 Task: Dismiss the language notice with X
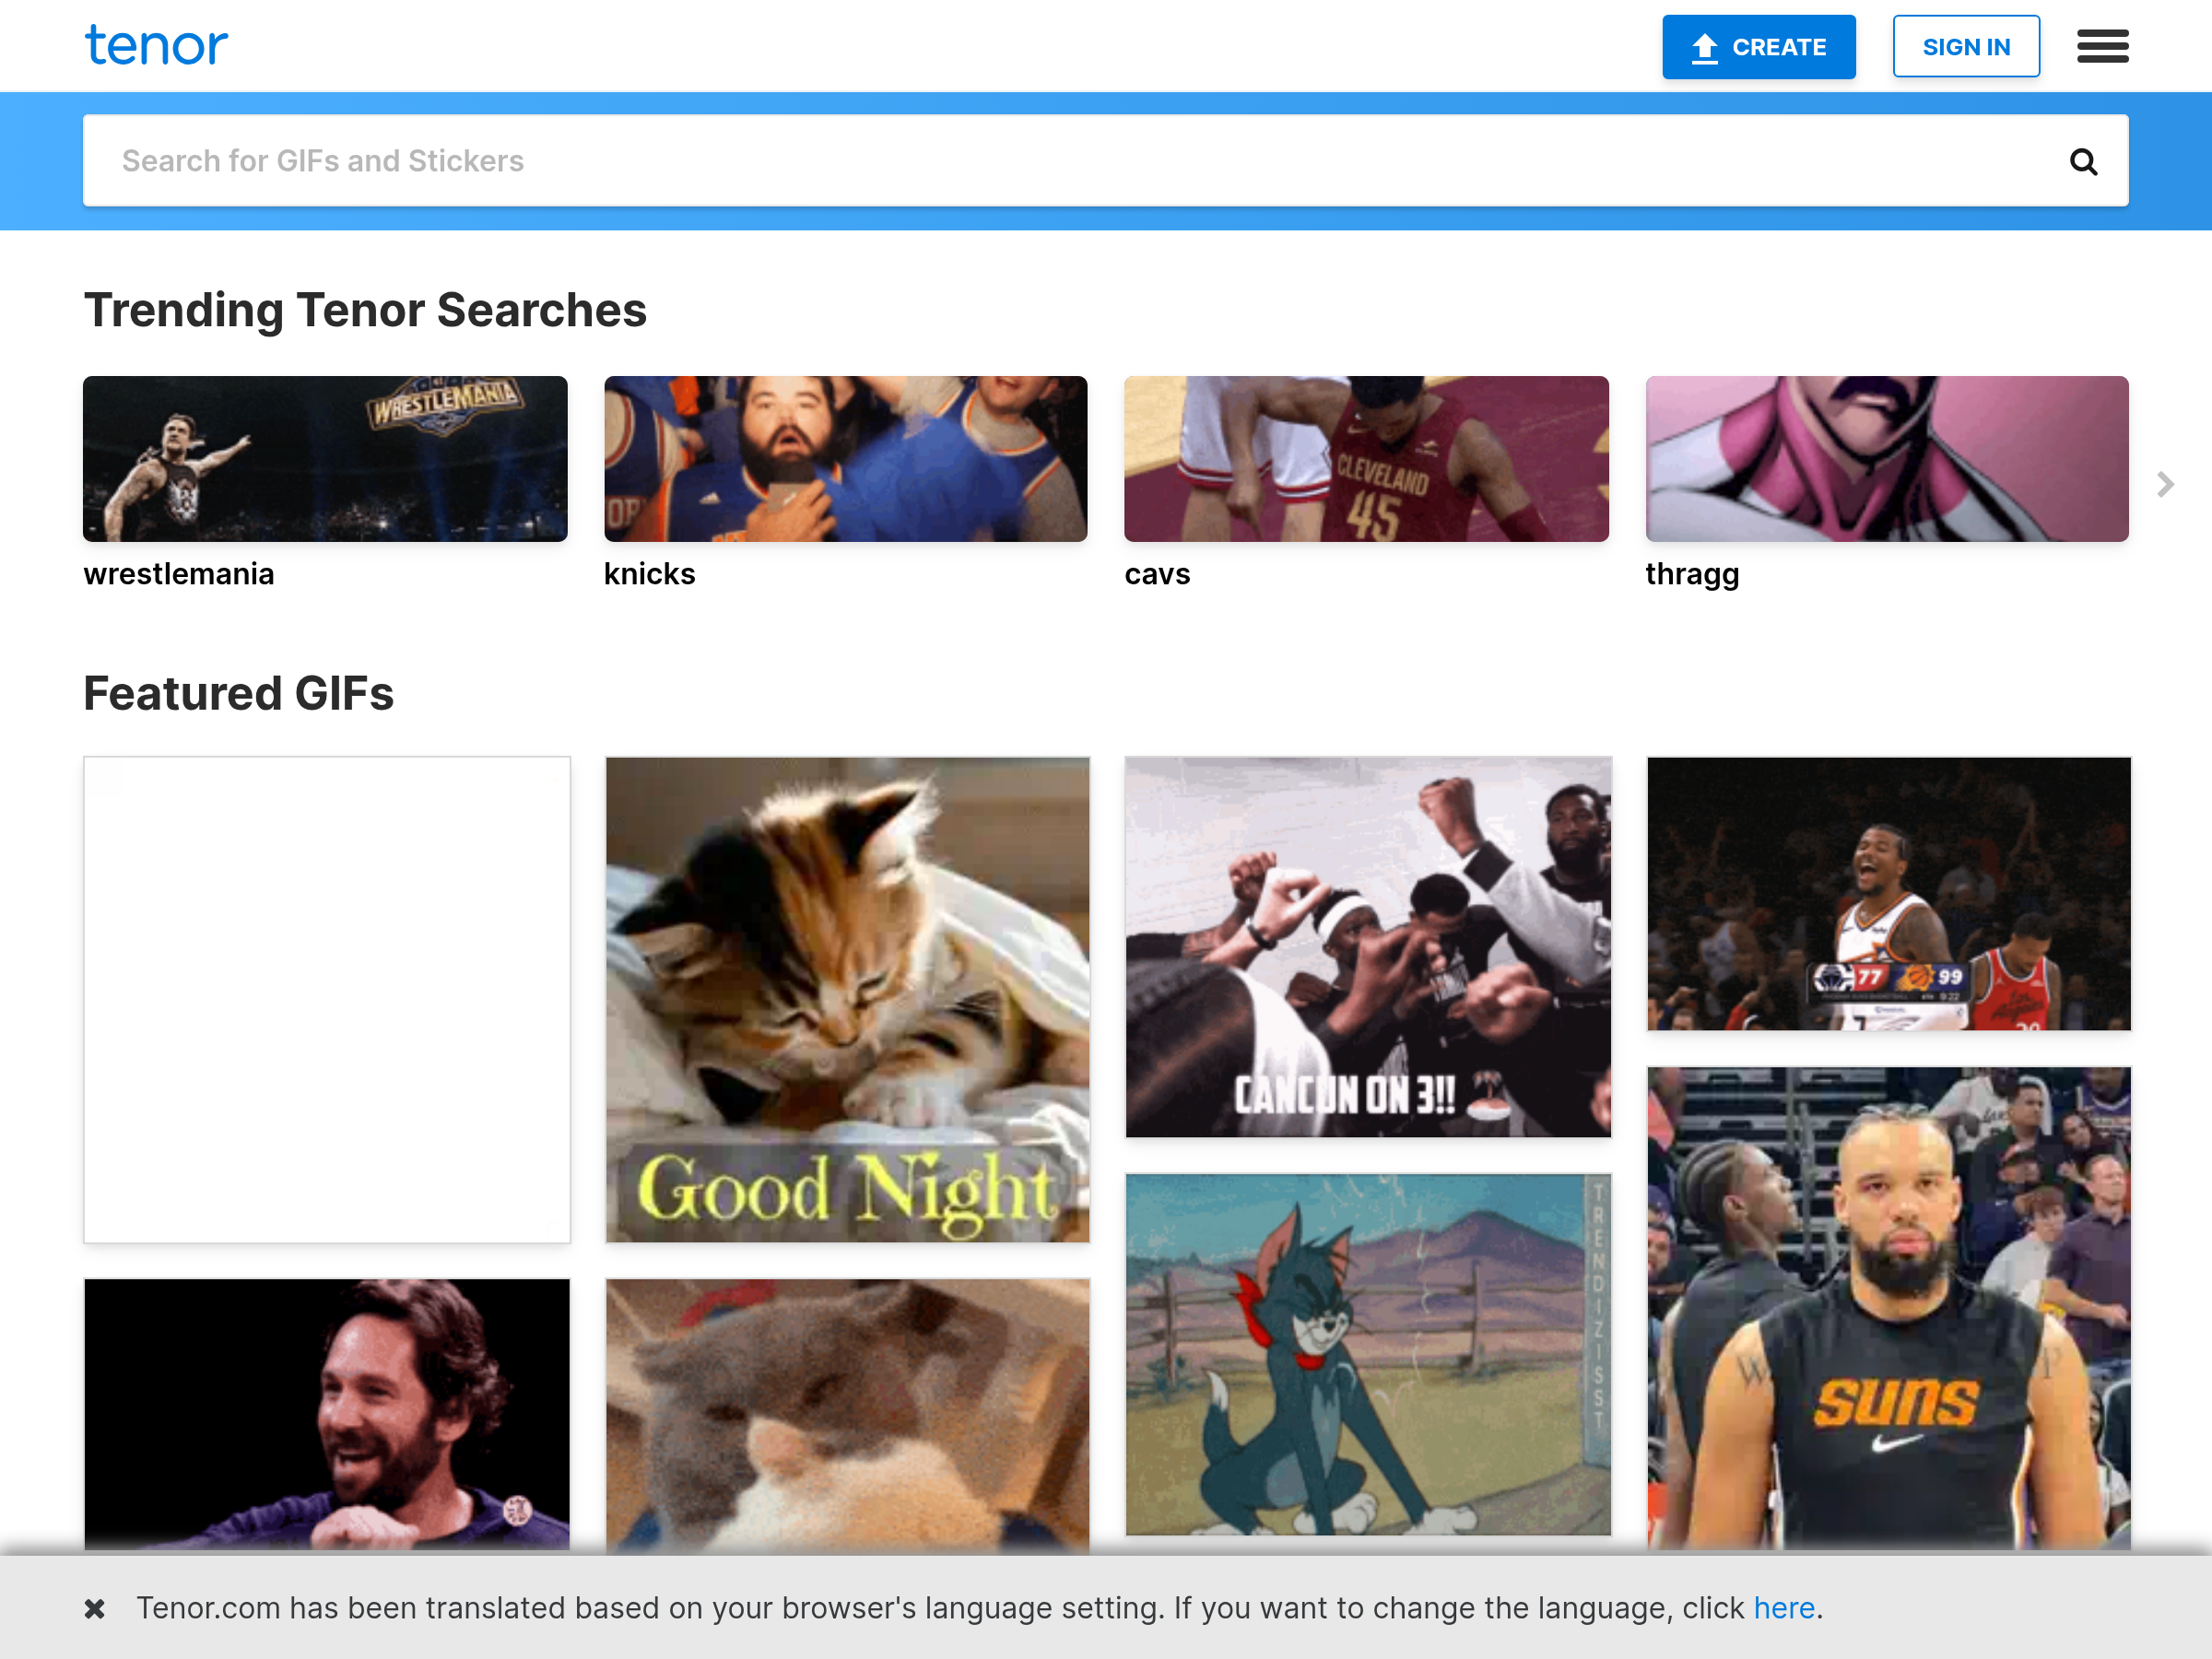[95, 1608]
